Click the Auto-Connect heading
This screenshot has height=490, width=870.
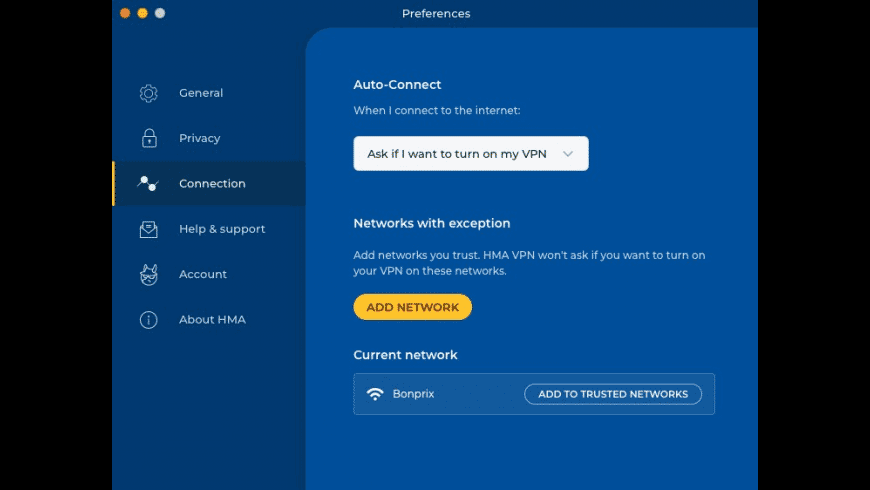click(x=397, y=85)
